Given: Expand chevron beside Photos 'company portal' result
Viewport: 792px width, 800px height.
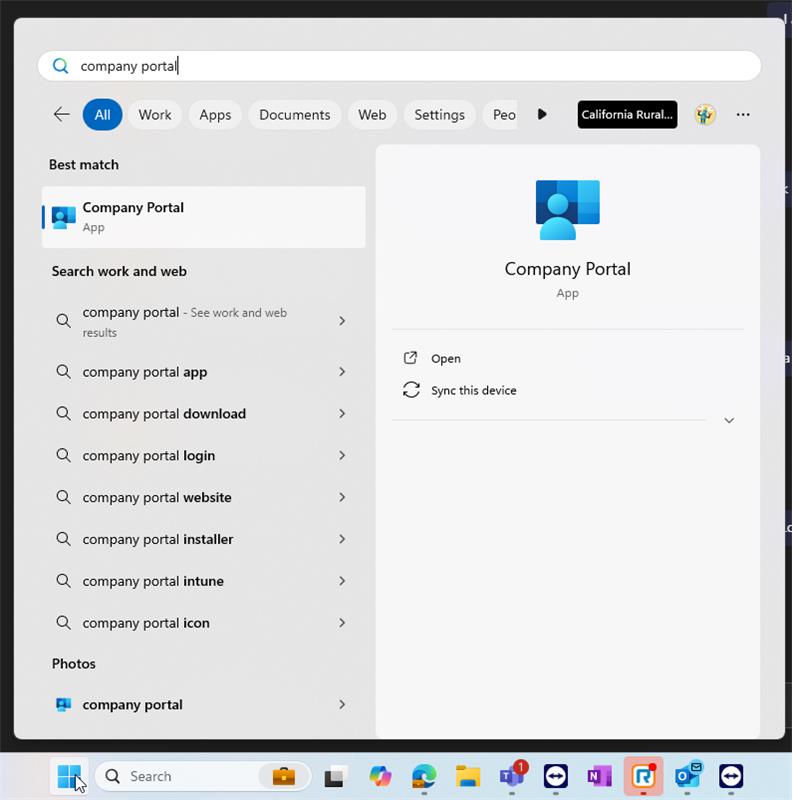Looking at the screenshot, I should click(342, 704).
